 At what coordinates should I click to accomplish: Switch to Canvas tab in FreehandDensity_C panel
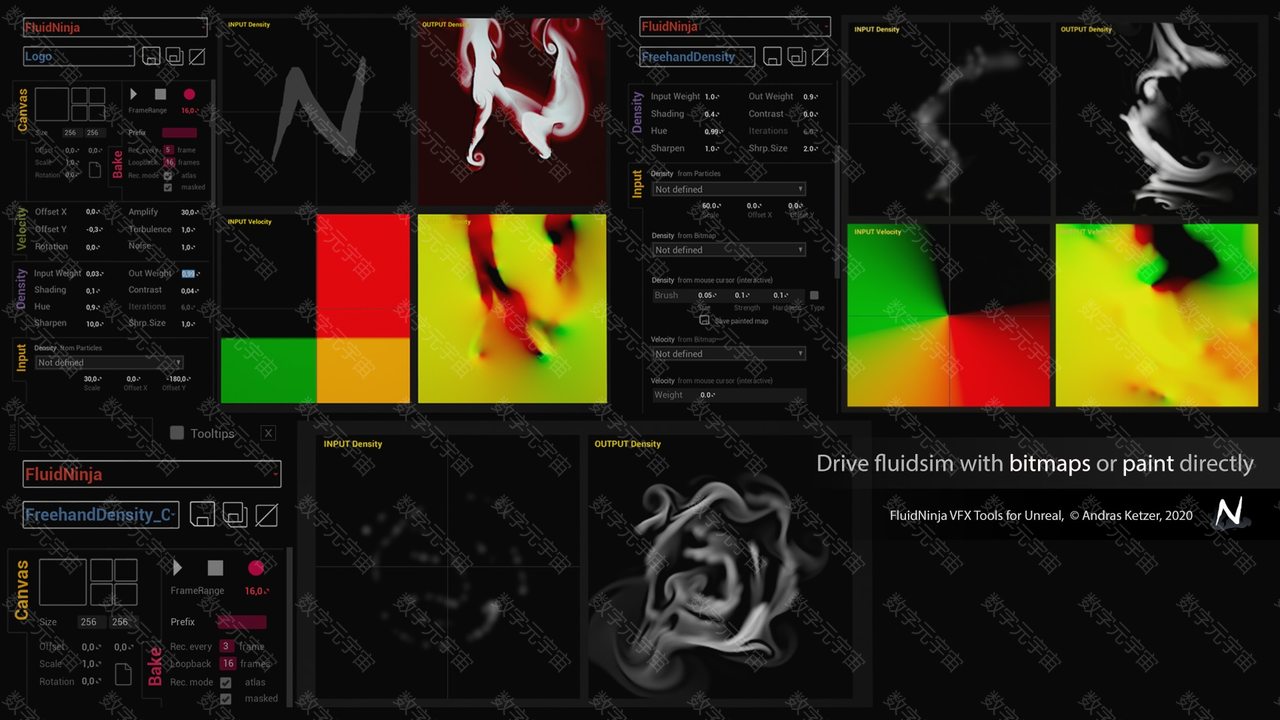[x=22, y=591]
